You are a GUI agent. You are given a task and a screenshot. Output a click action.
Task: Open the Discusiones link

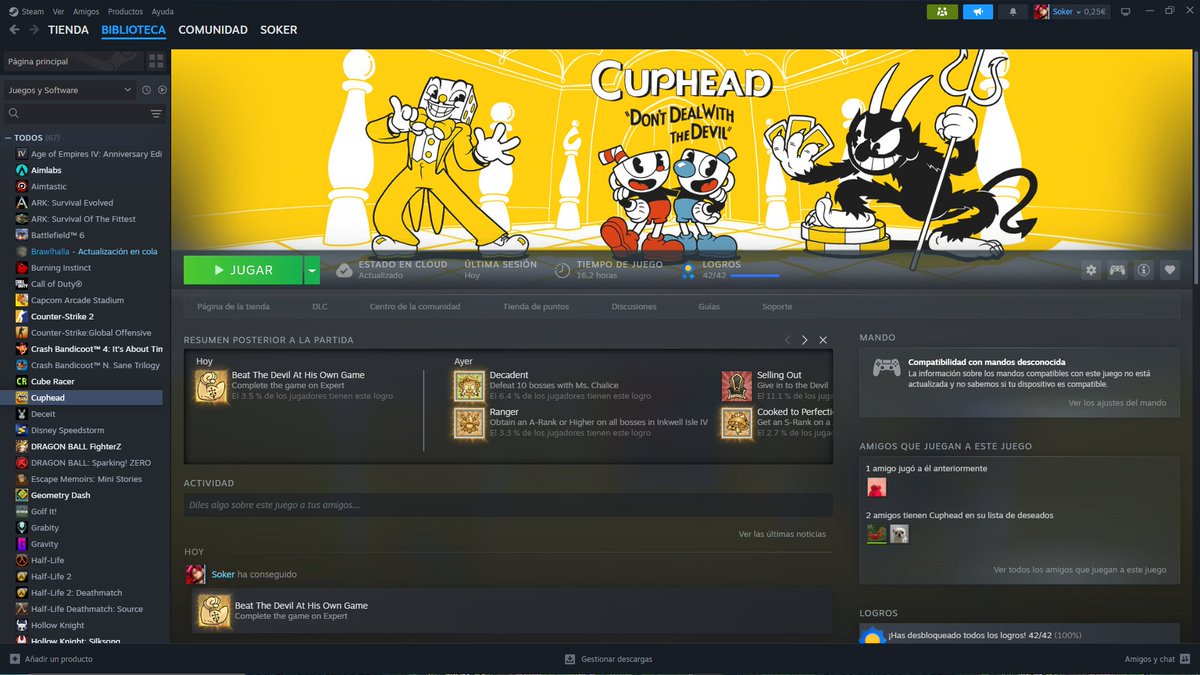coord(634,307)
